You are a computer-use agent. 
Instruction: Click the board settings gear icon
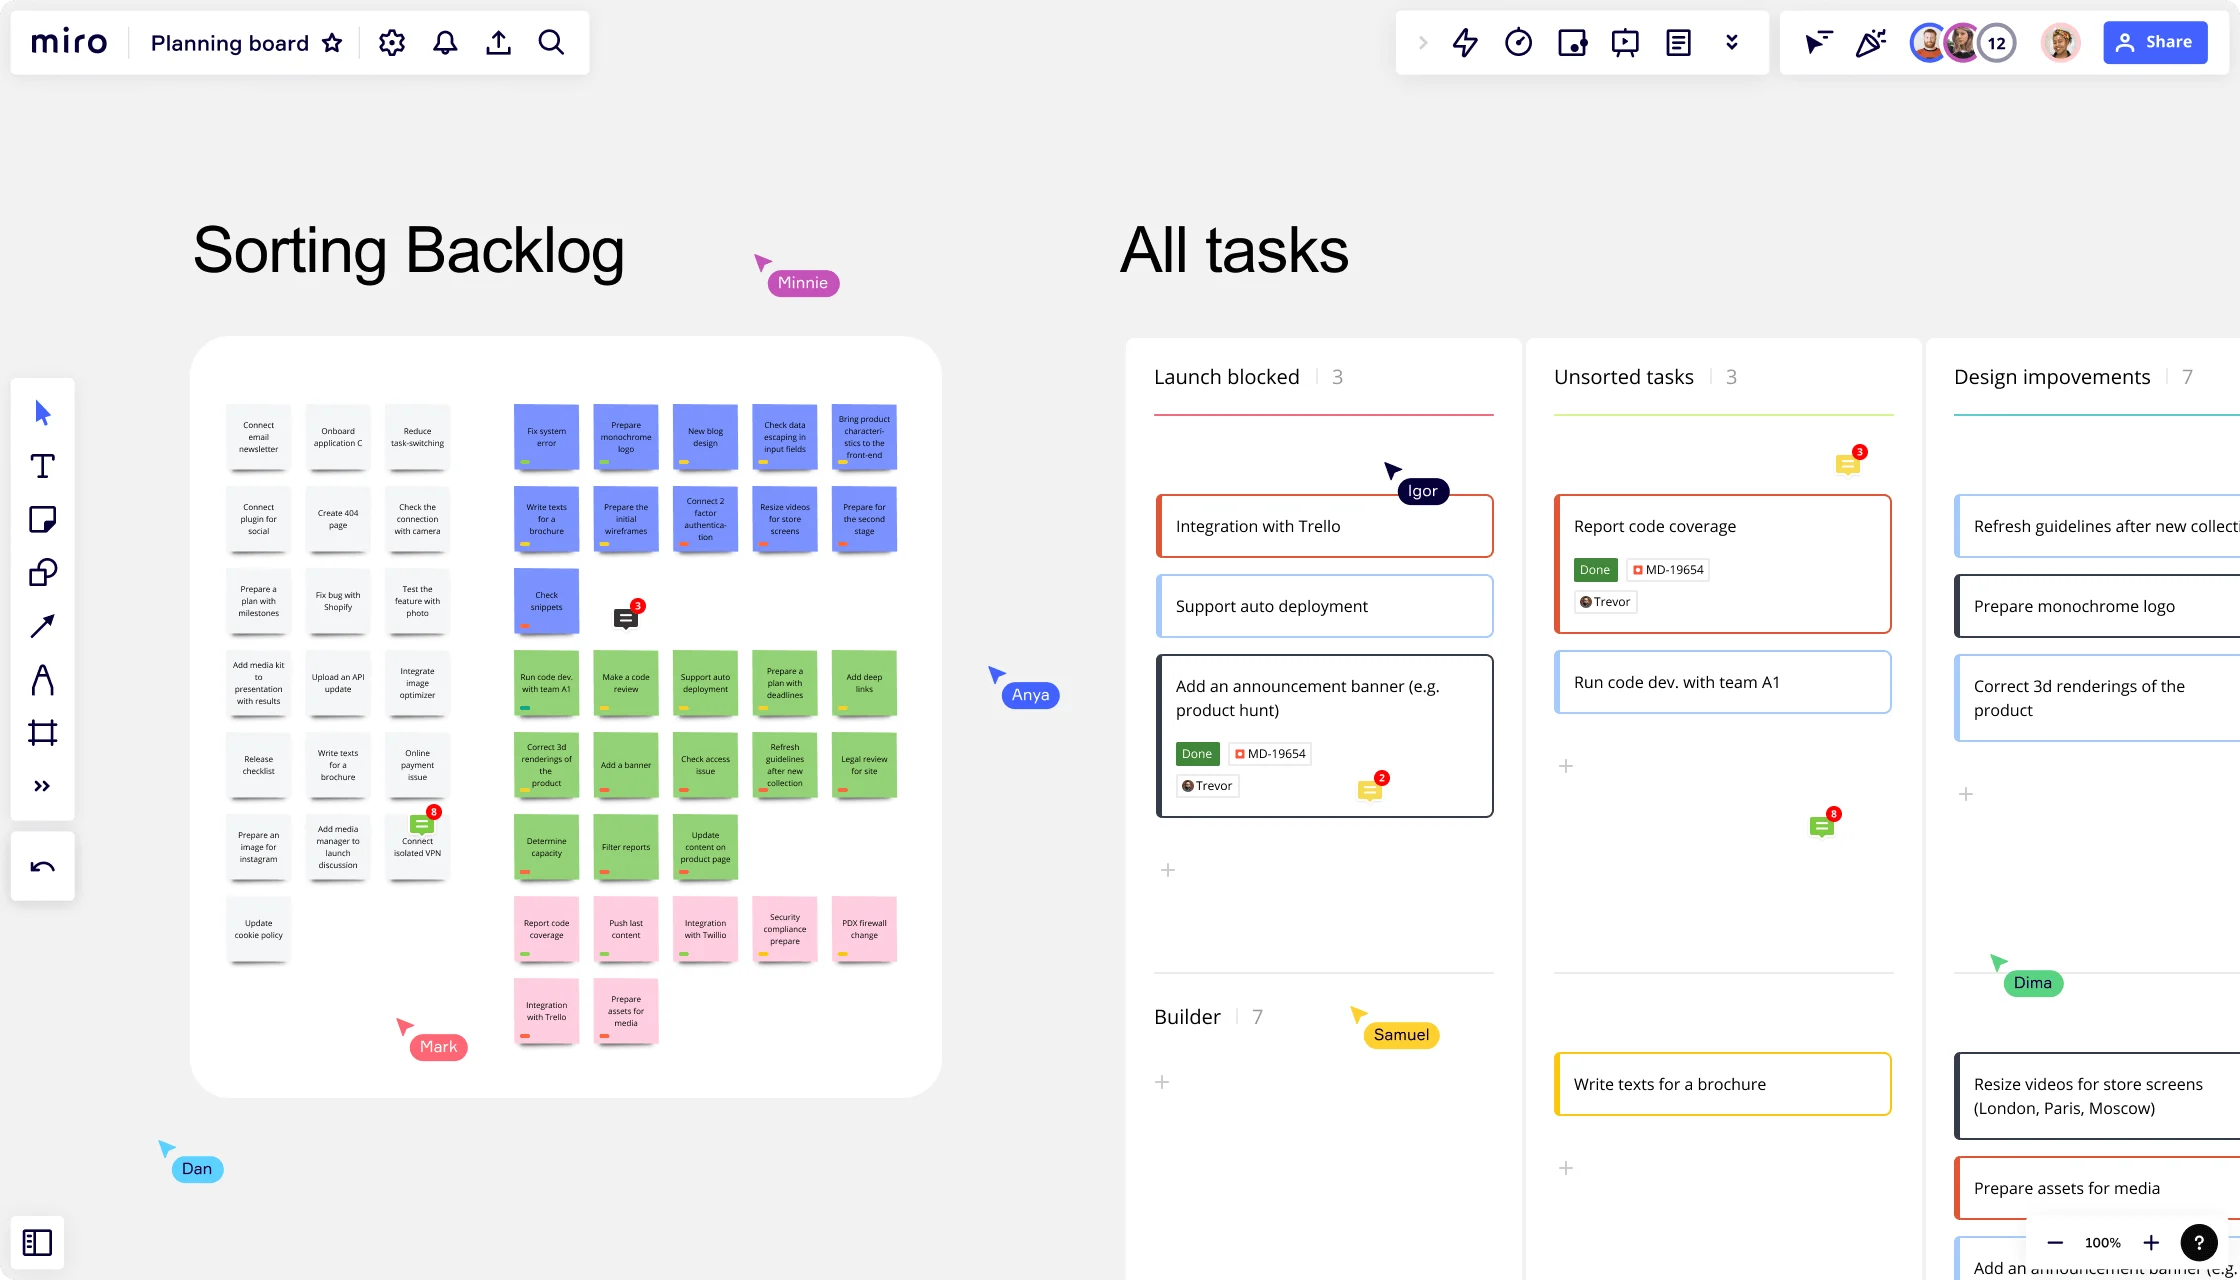392,42
